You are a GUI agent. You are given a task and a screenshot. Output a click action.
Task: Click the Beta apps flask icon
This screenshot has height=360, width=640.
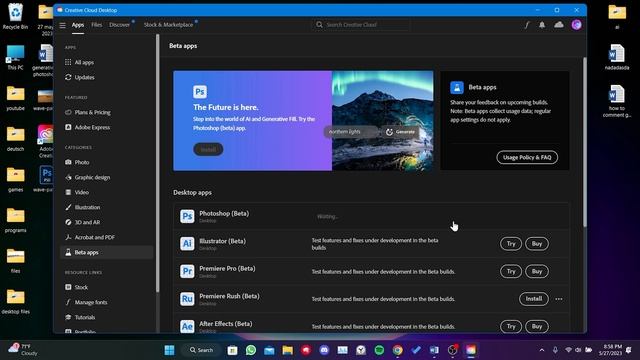pyautogui.click(x=457, y=87)
